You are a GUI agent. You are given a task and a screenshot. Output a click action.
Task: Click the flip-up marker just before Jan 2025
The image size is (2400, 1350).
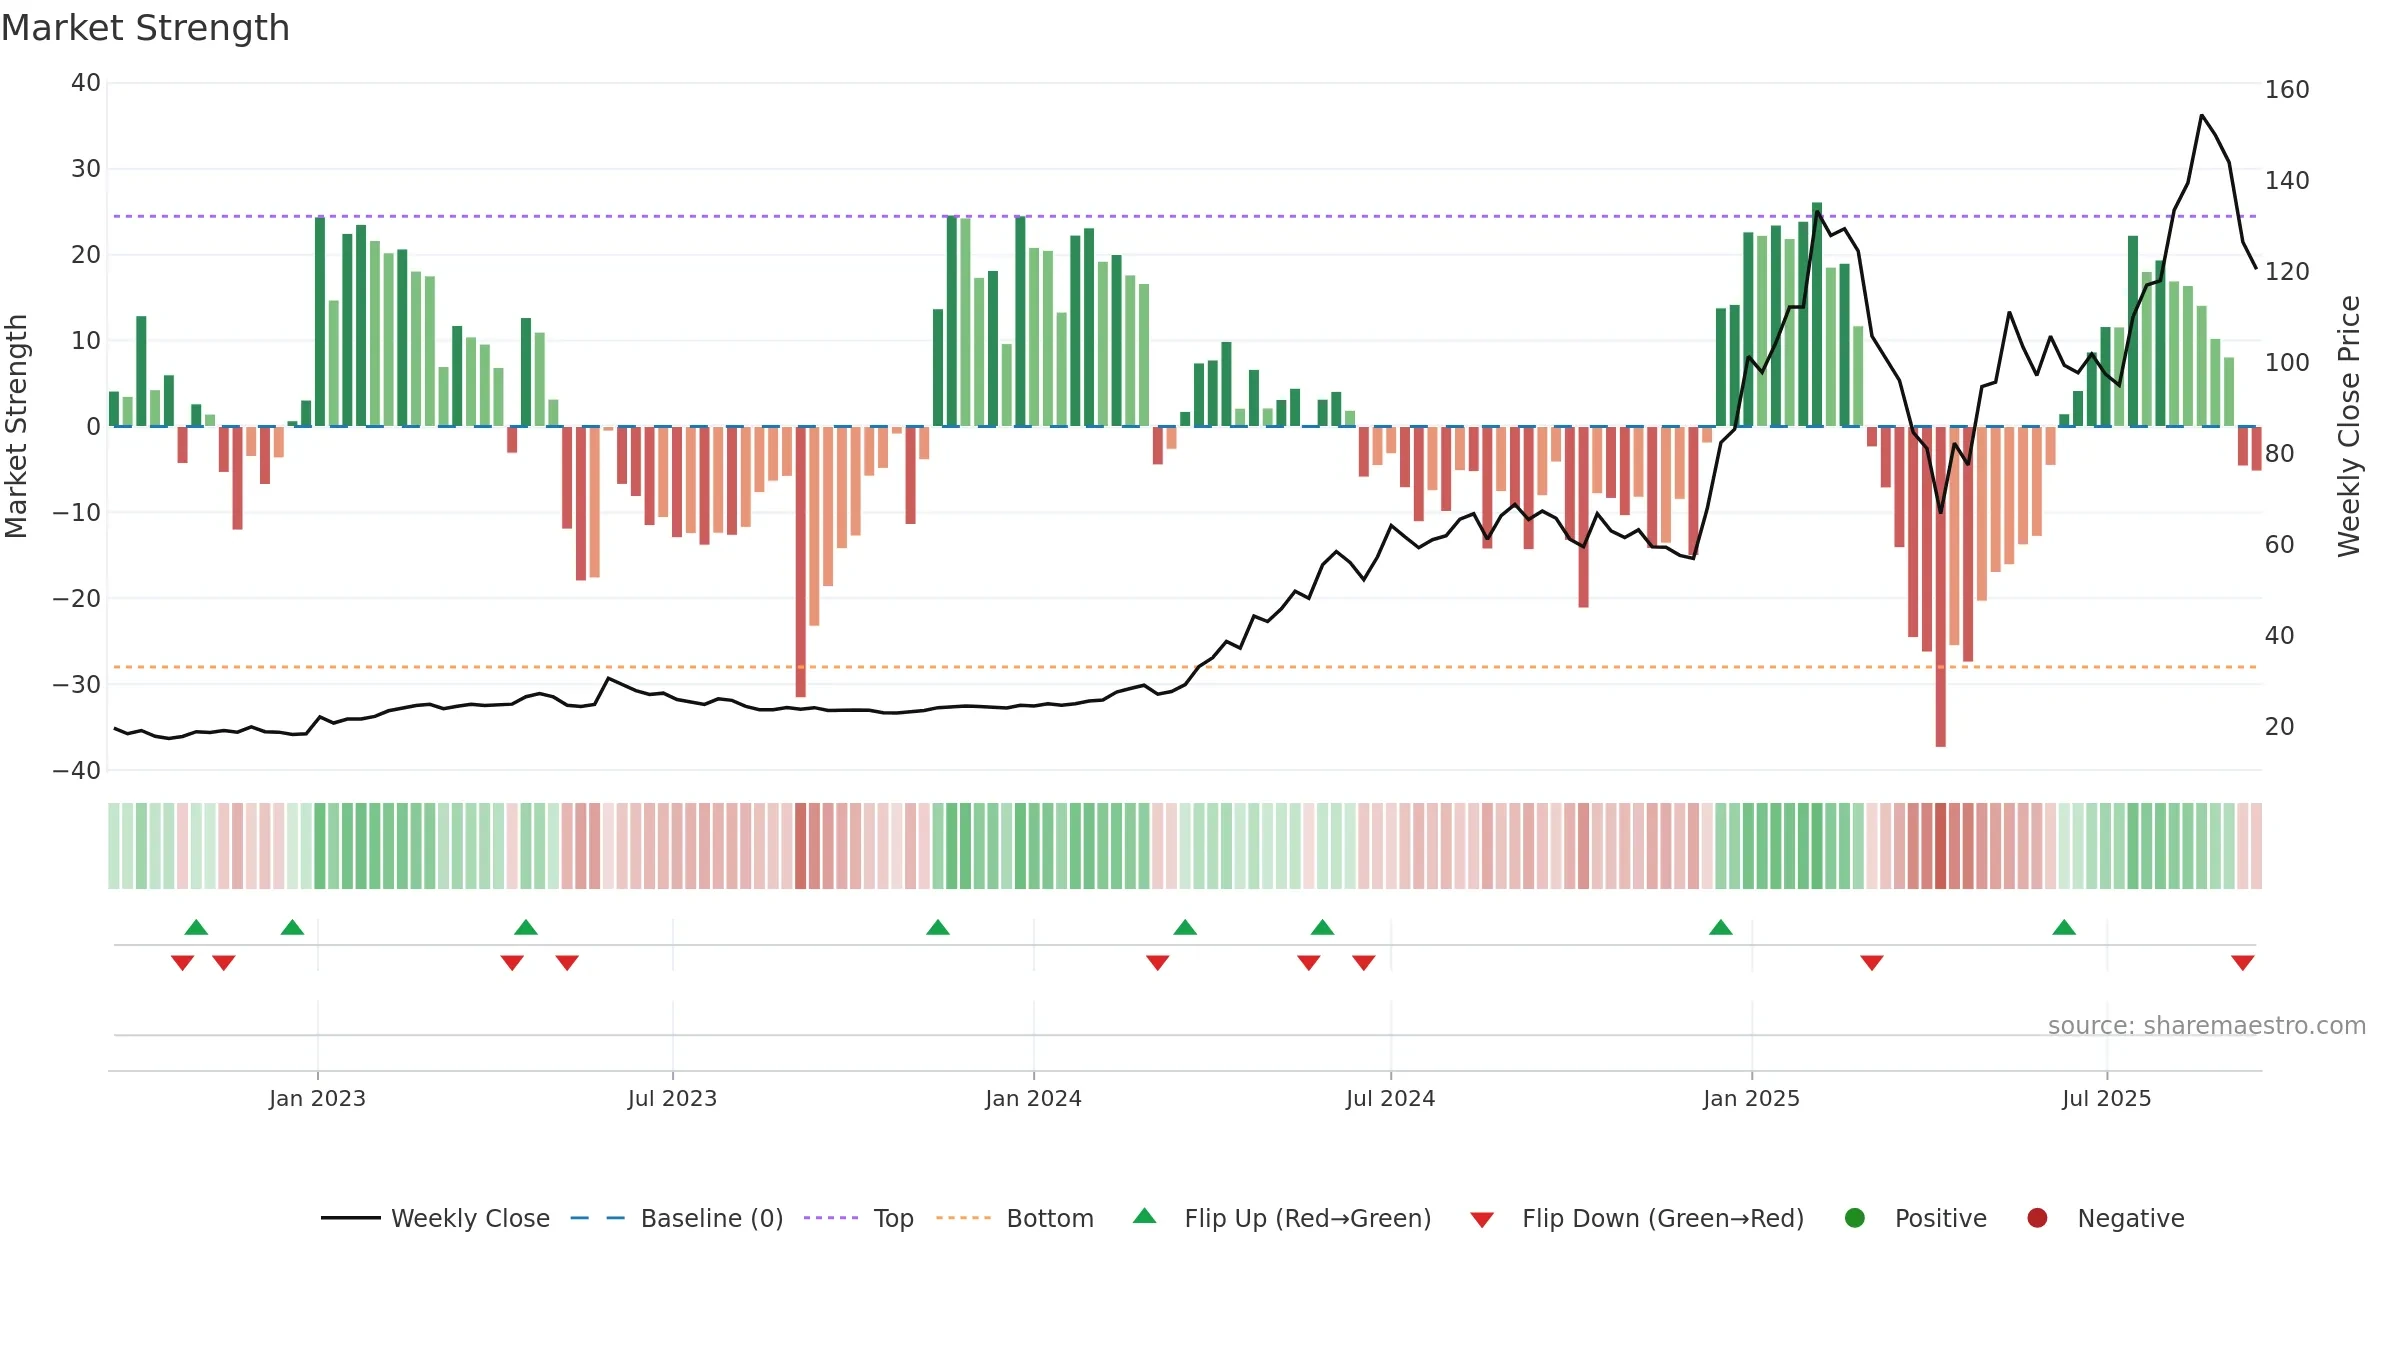[1721, 927]
